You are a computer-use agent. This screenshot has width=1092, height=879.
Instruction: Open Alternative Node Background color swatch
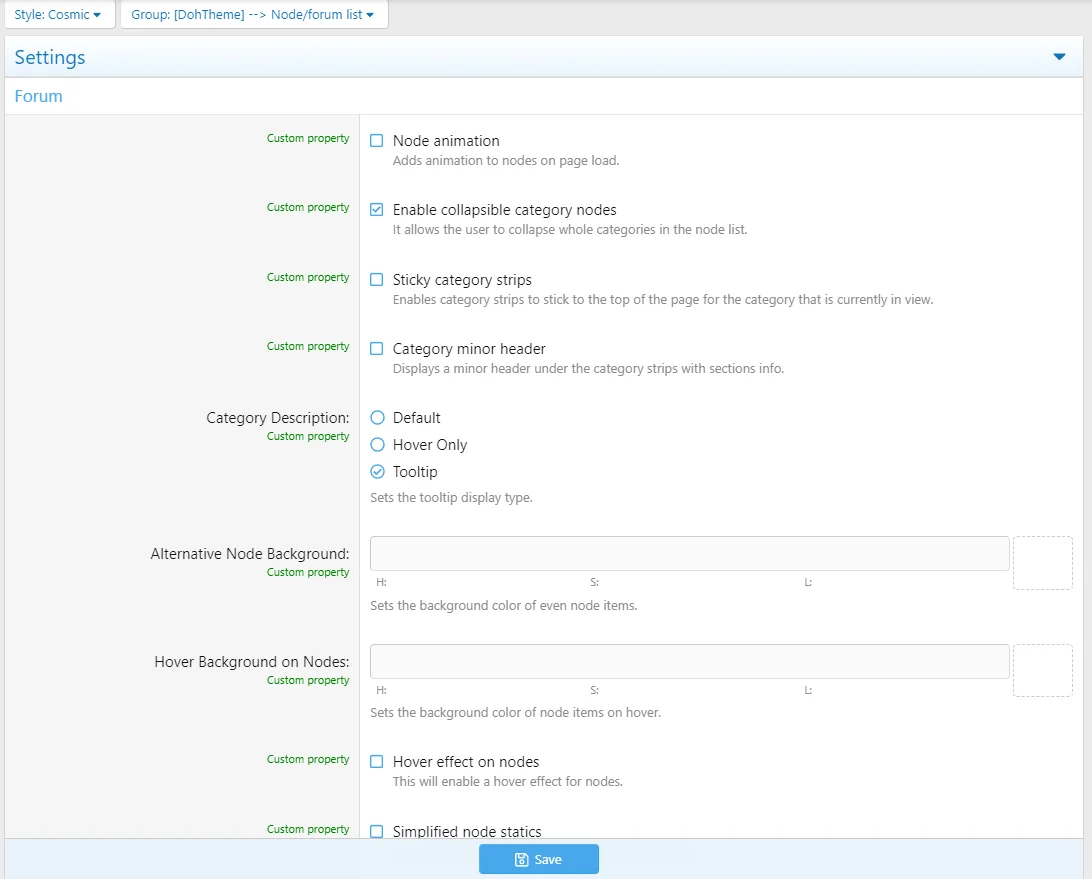1042,563
